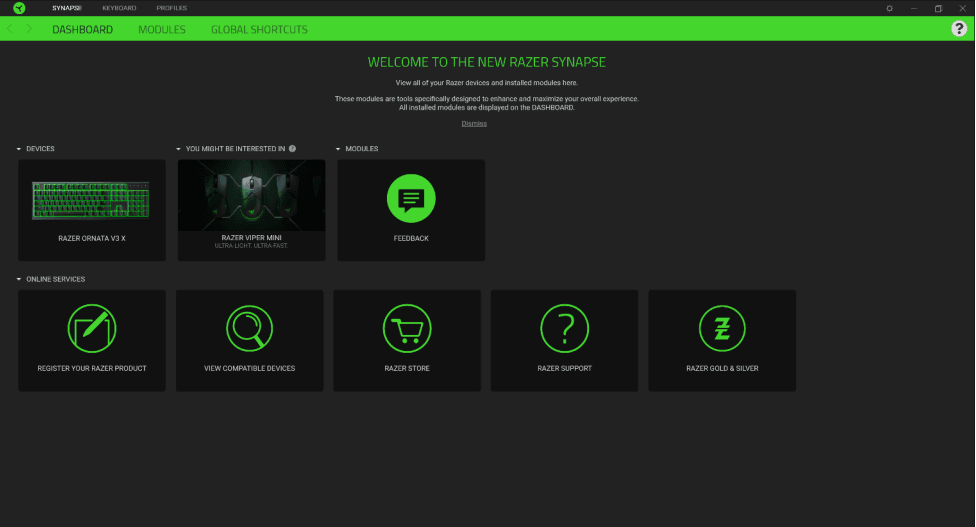Switch to the Modules tab
The image size is (976, 527).
click(x=161, y=30)
